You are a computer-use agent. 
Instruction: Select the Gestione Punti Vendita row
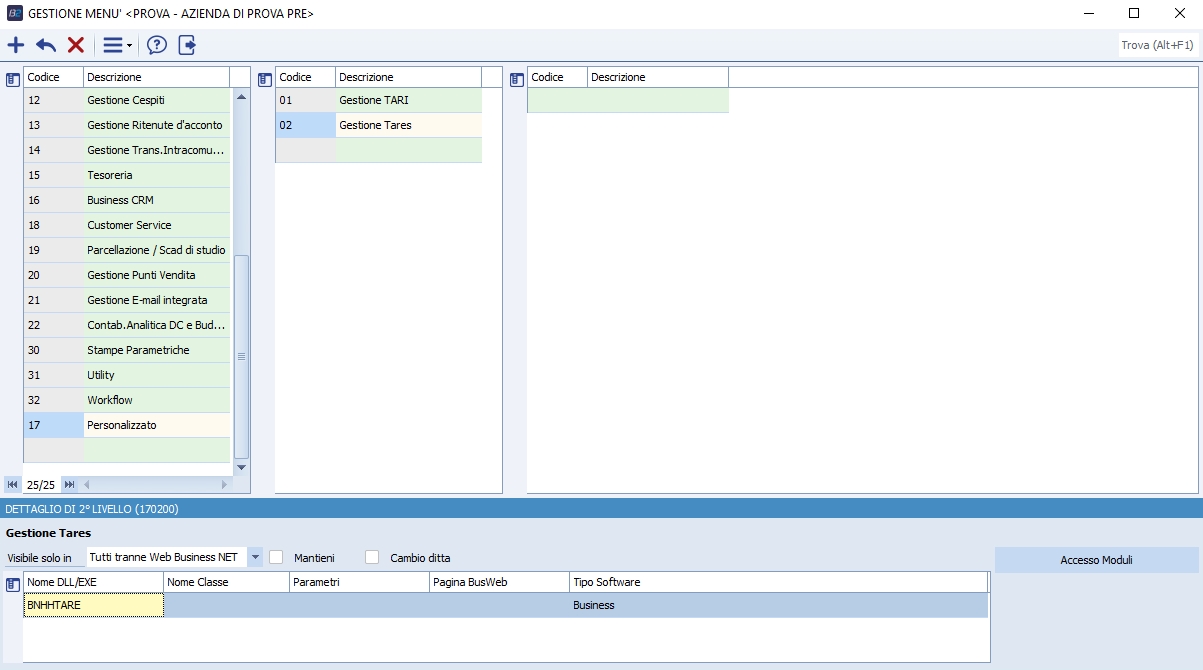(127, 275)
